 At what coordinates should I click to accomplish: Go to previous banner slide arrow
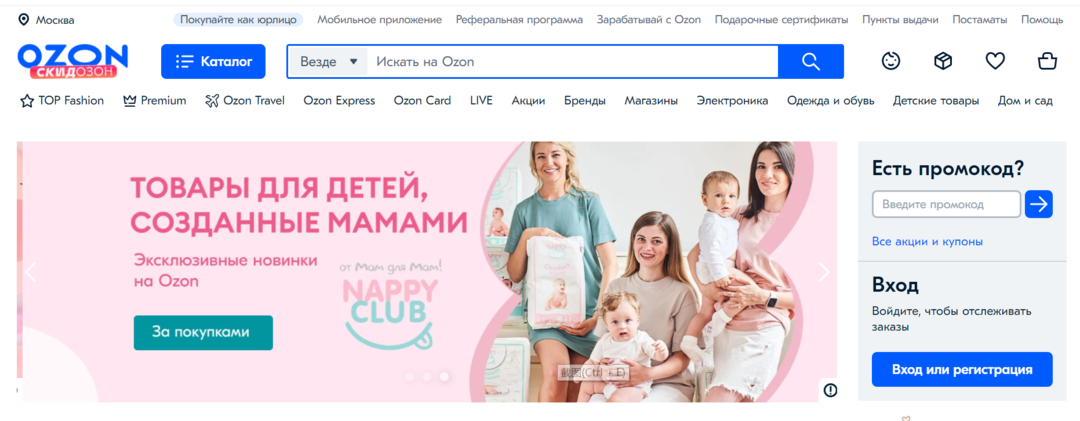(x=30, y=272)
